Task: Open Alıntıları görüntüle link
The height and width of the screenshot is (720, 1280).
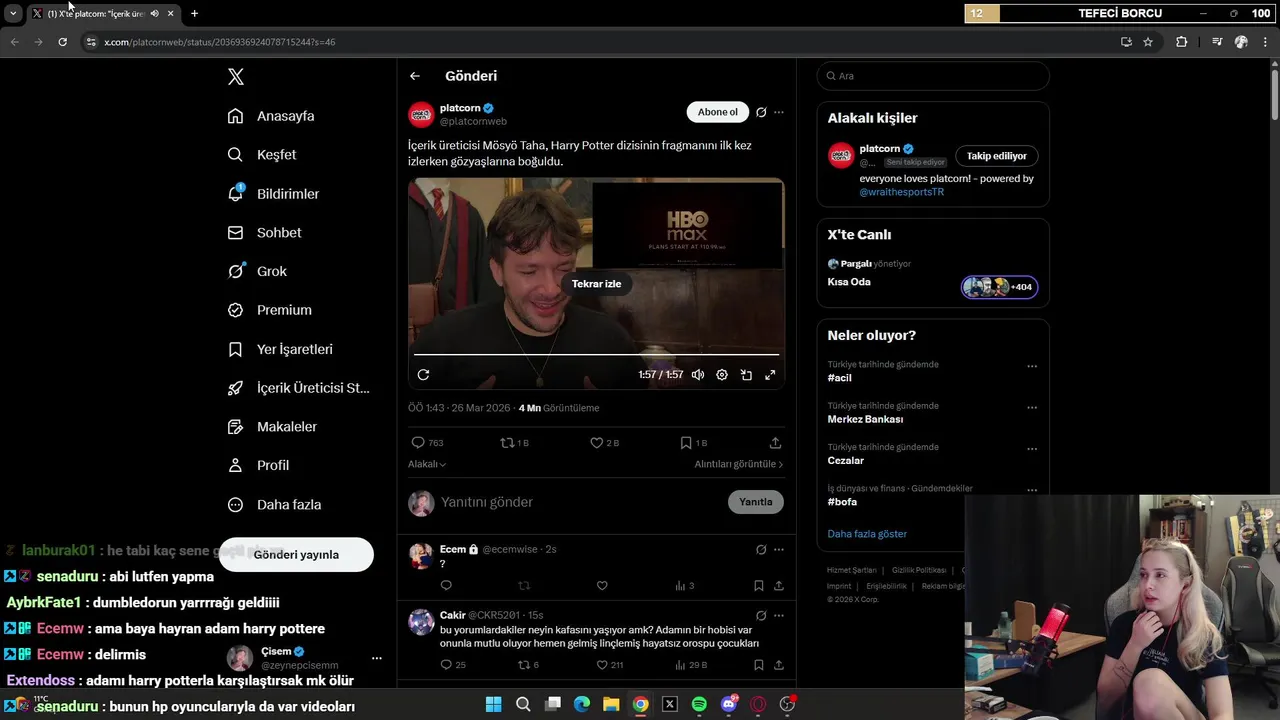Action: click(739, 464)
